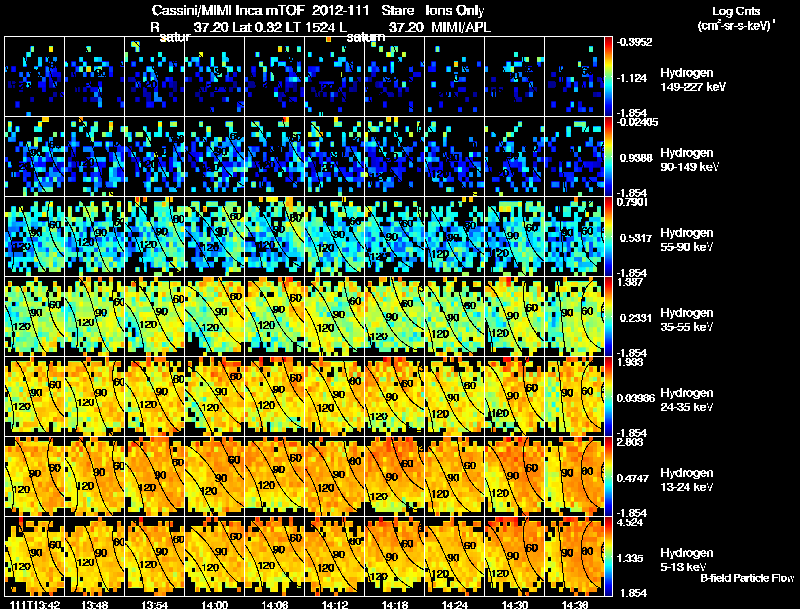Click the 'Lat 0.32' header value

coord(256,28)
